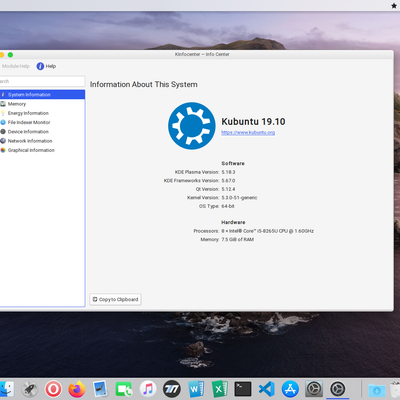Open Energy Information module
Viewport: 400px width, 400px height.
(x=42, y=113)
